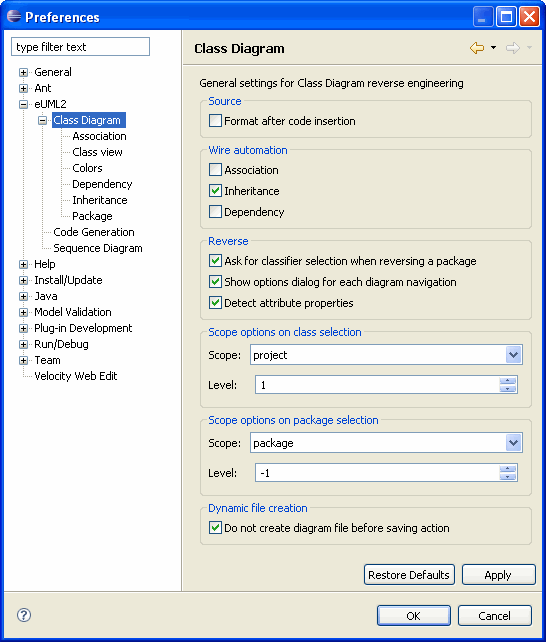Toggle Detect attribute properties checkbox
The width and height of the screenshot is (546, 642).
(215, 303)
